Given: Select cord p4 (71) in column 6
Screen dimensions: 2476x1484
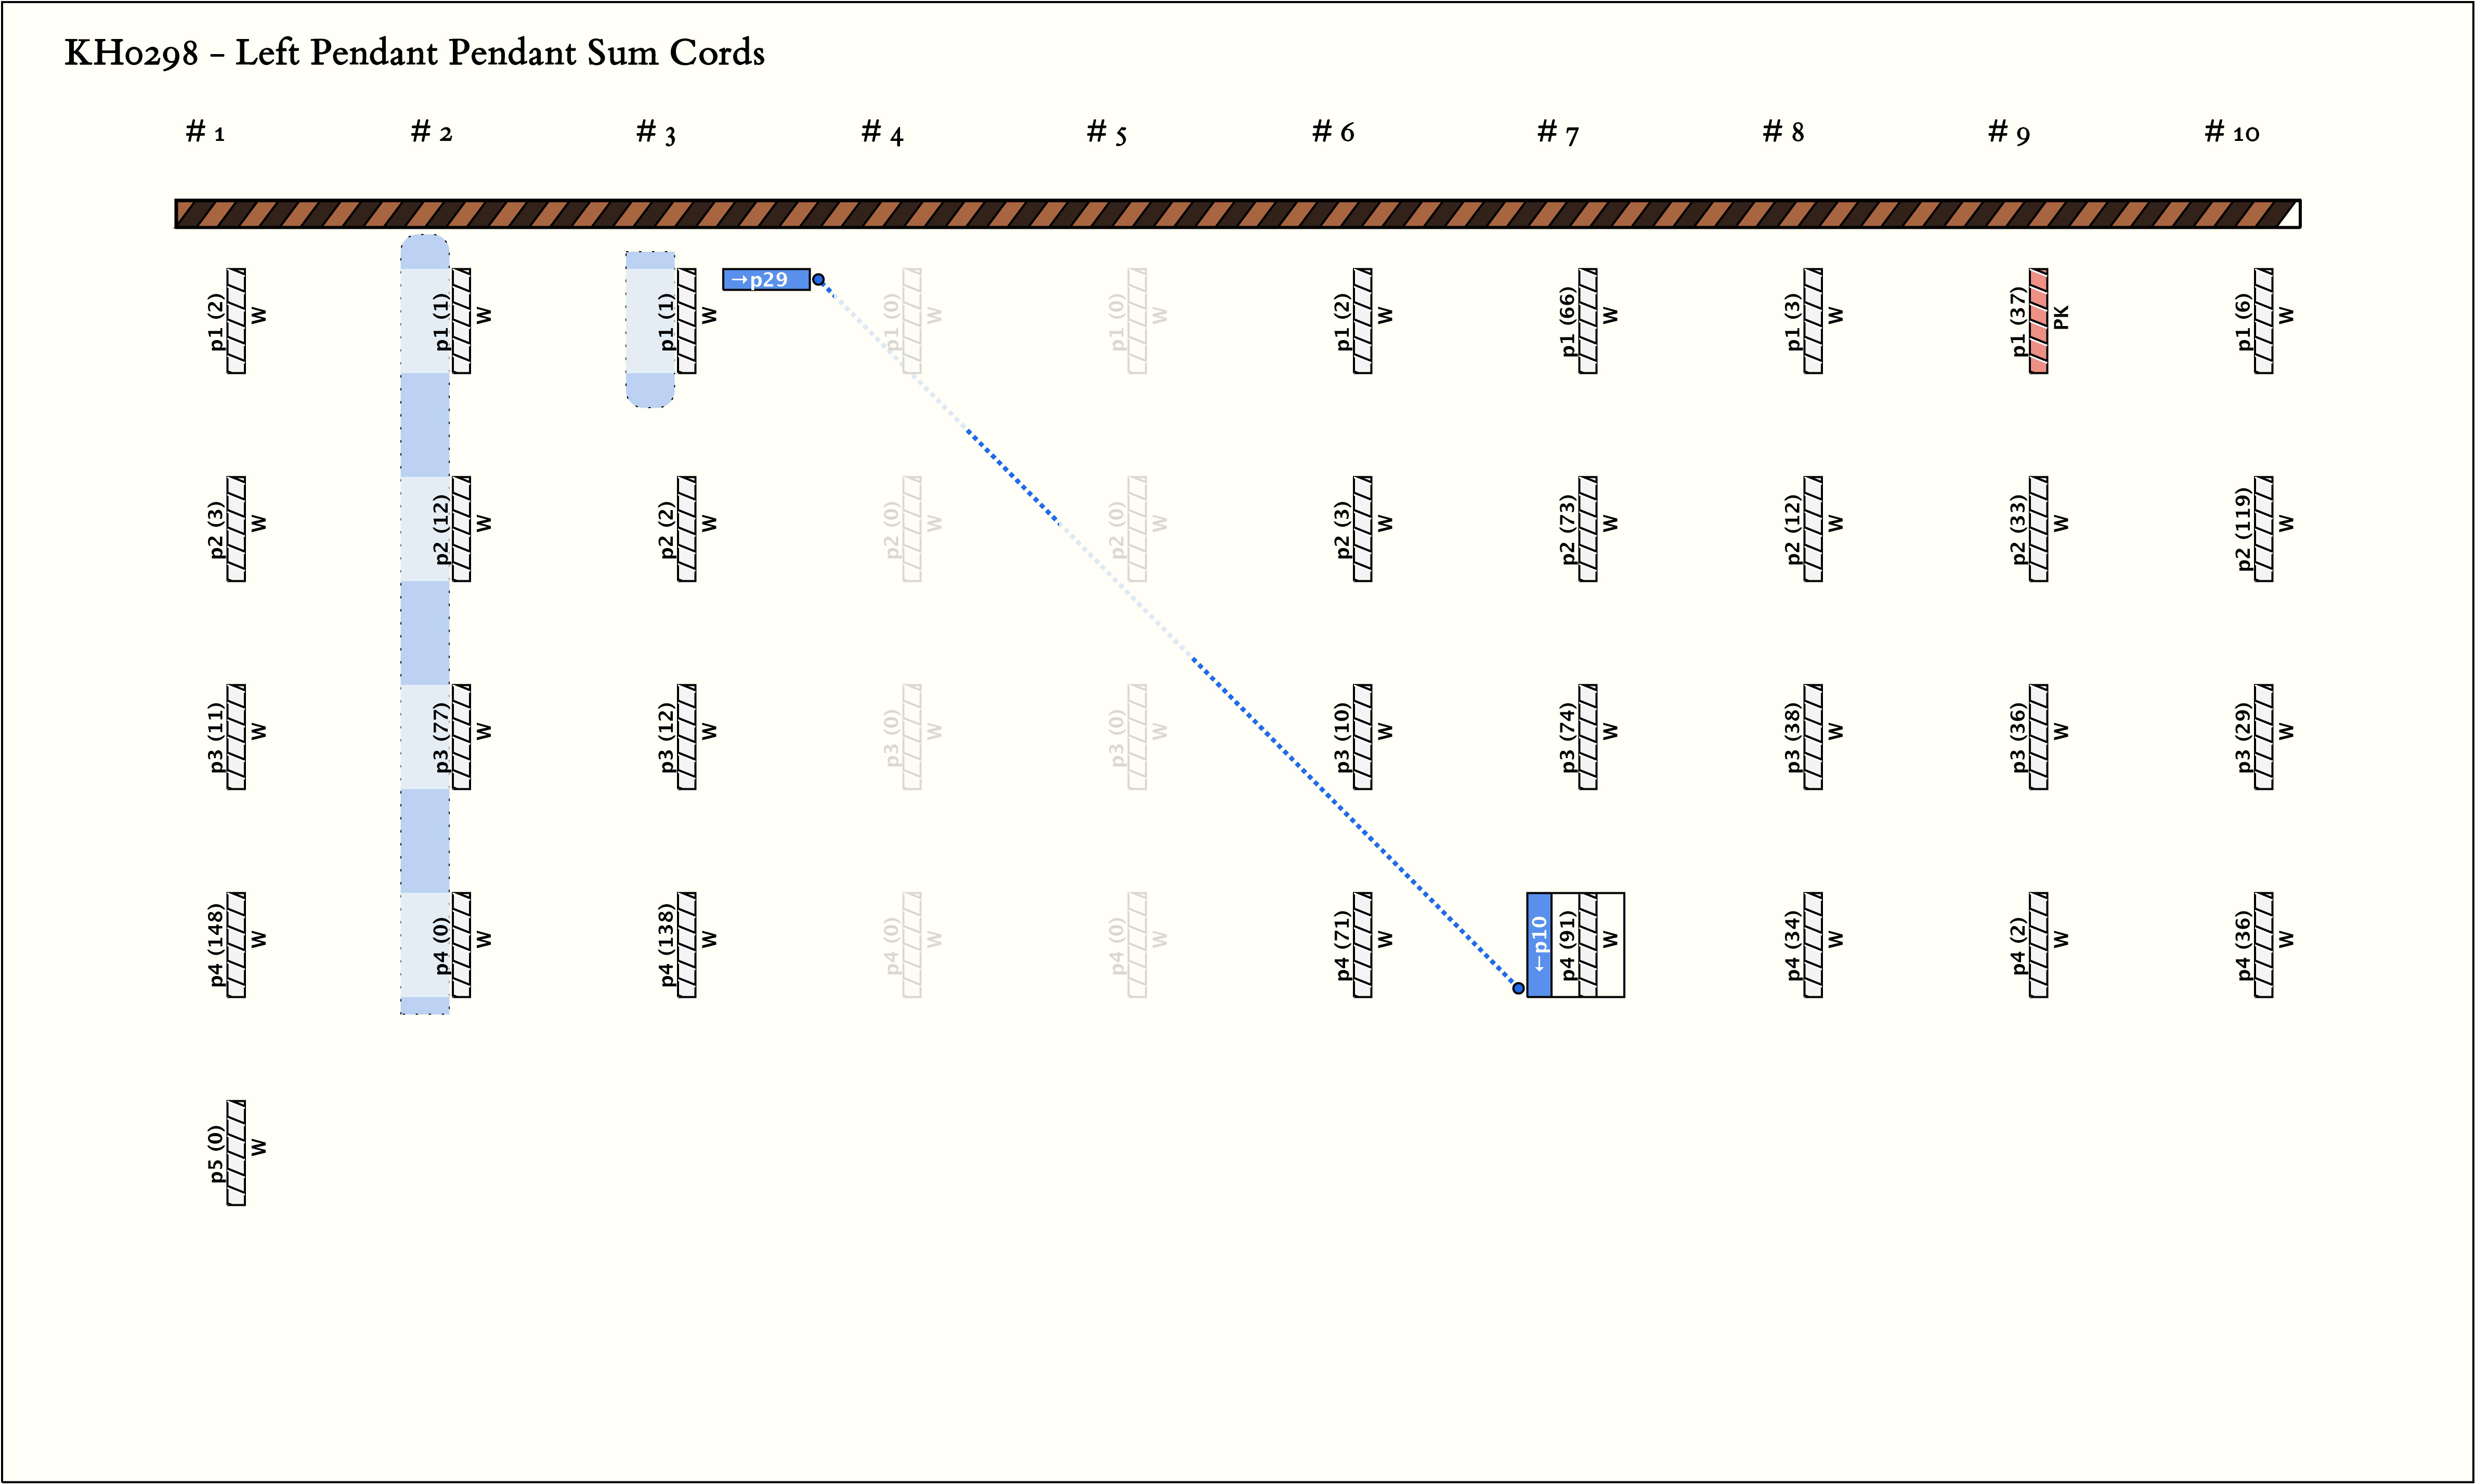Looking at the screenshot, I should pyautogui.click(x=1362, y=945).
